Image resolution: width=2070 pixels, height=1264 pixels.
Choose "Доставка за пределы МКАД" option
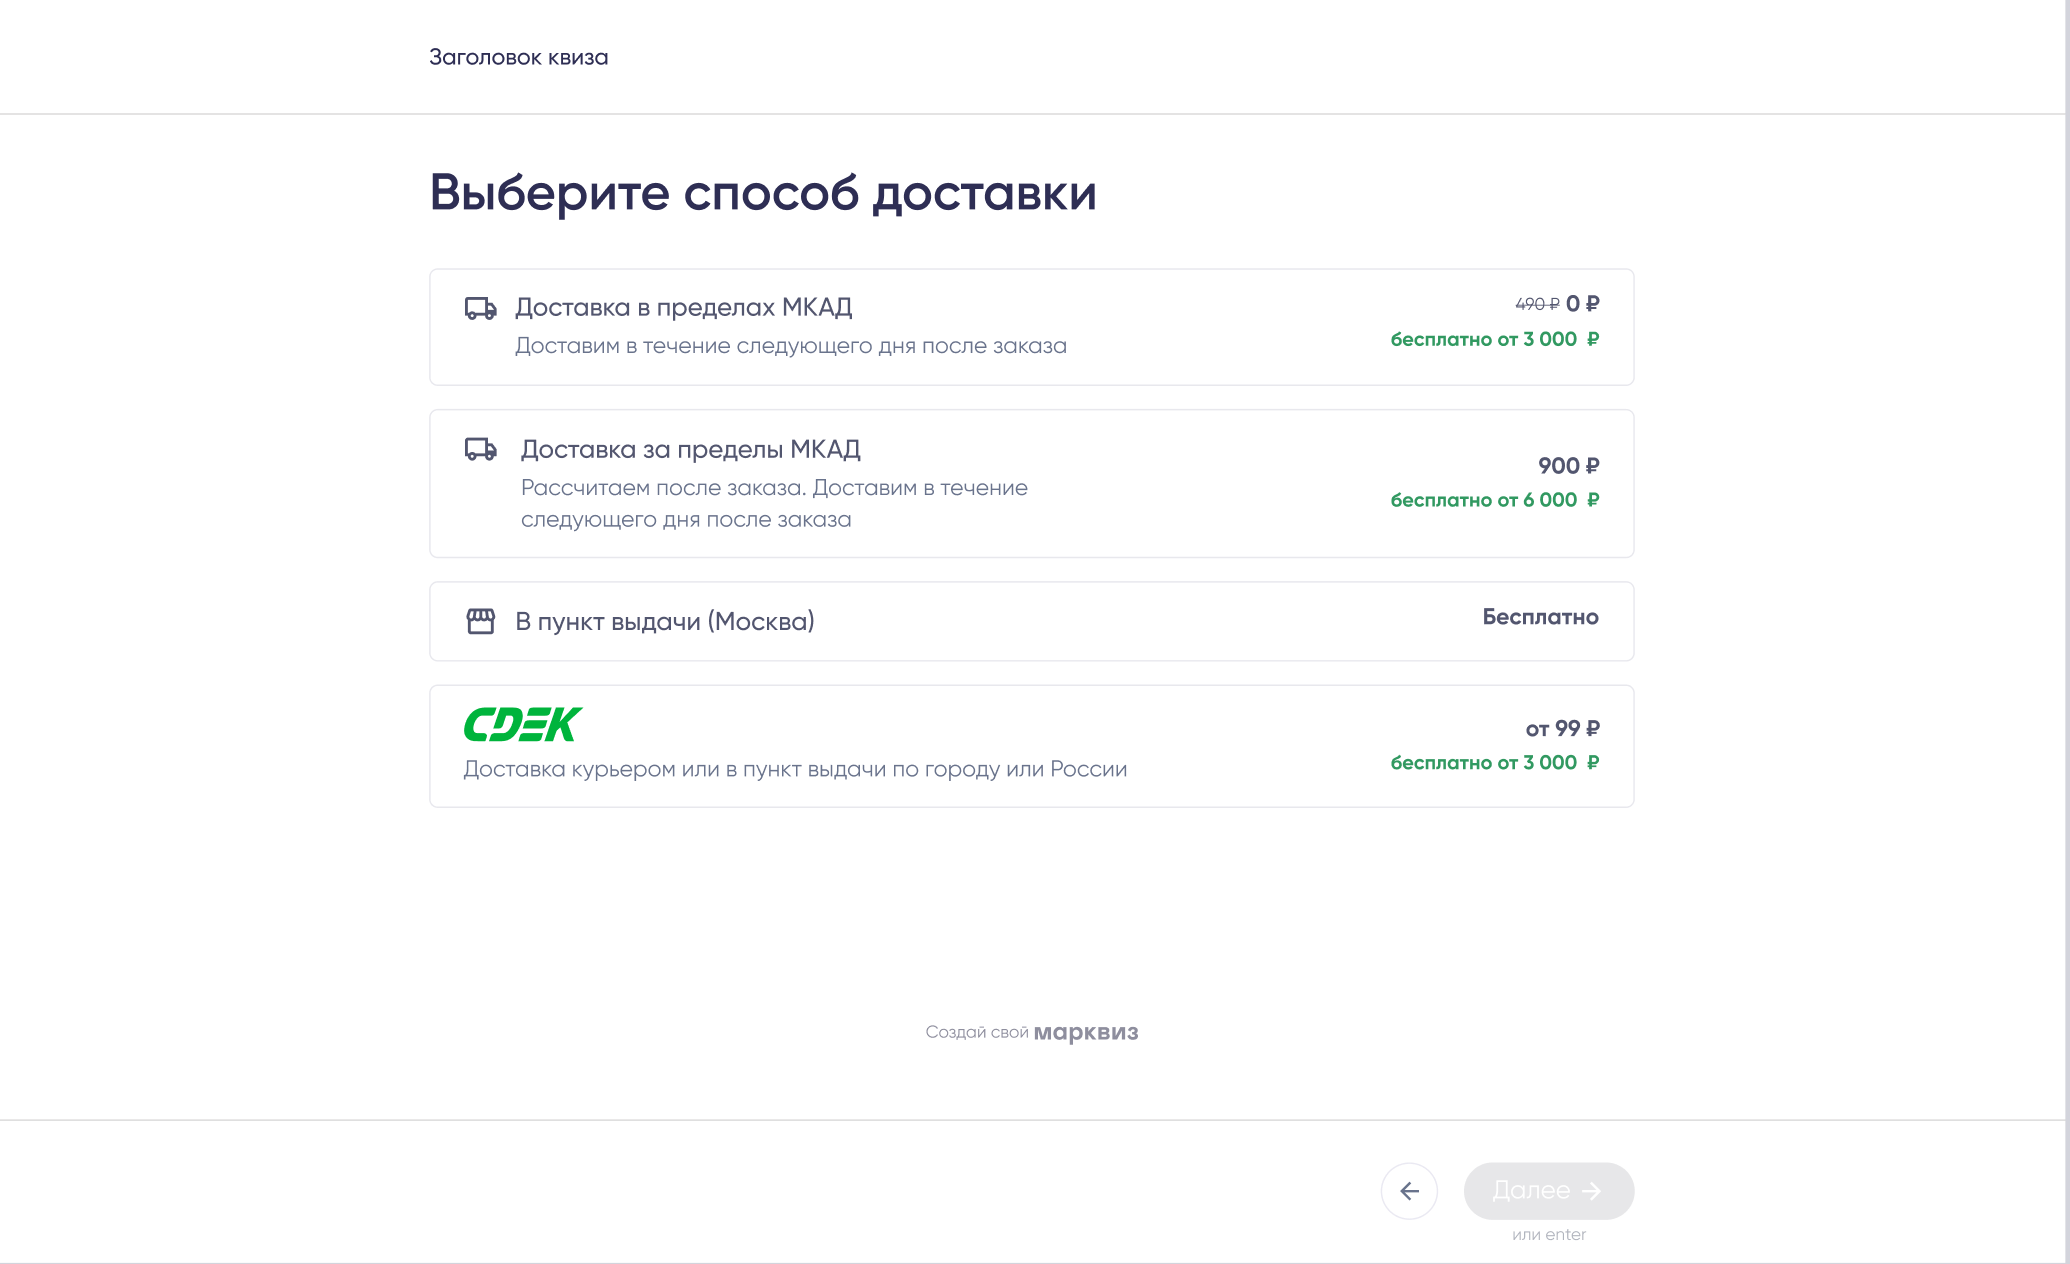coord(690,450)
